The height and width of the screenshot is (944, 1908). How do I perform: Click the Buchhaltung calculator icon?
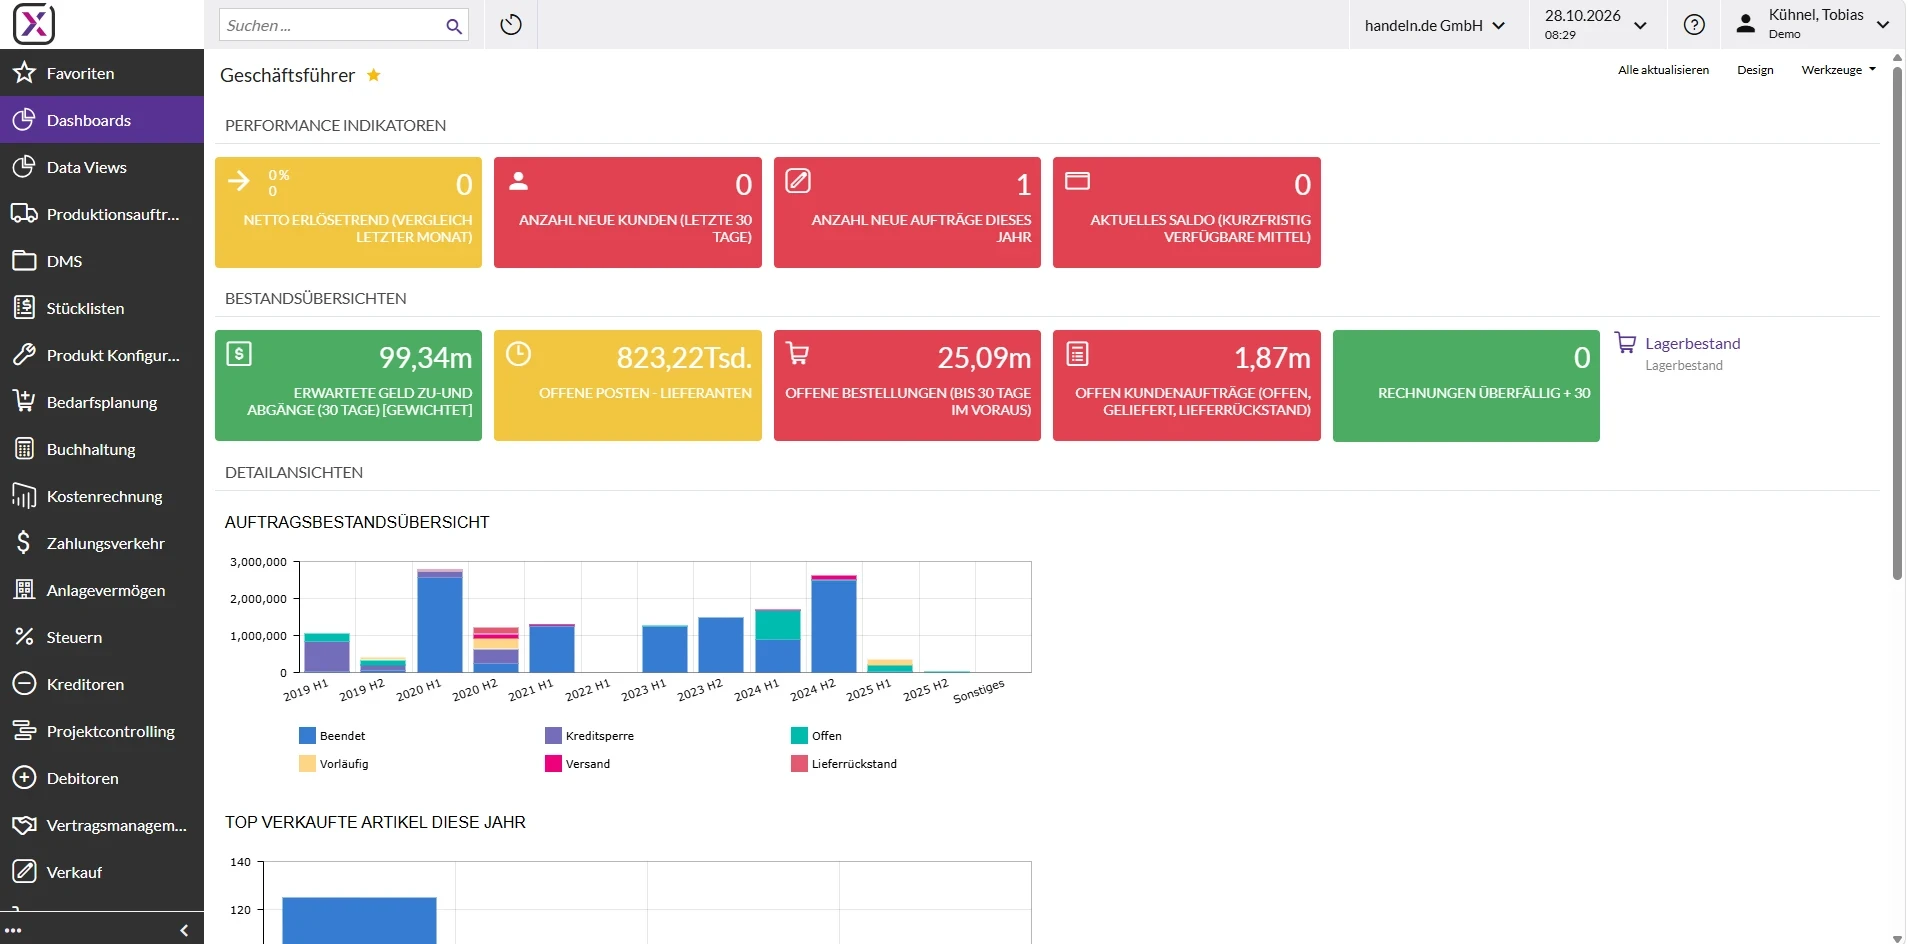click(24, 449)
